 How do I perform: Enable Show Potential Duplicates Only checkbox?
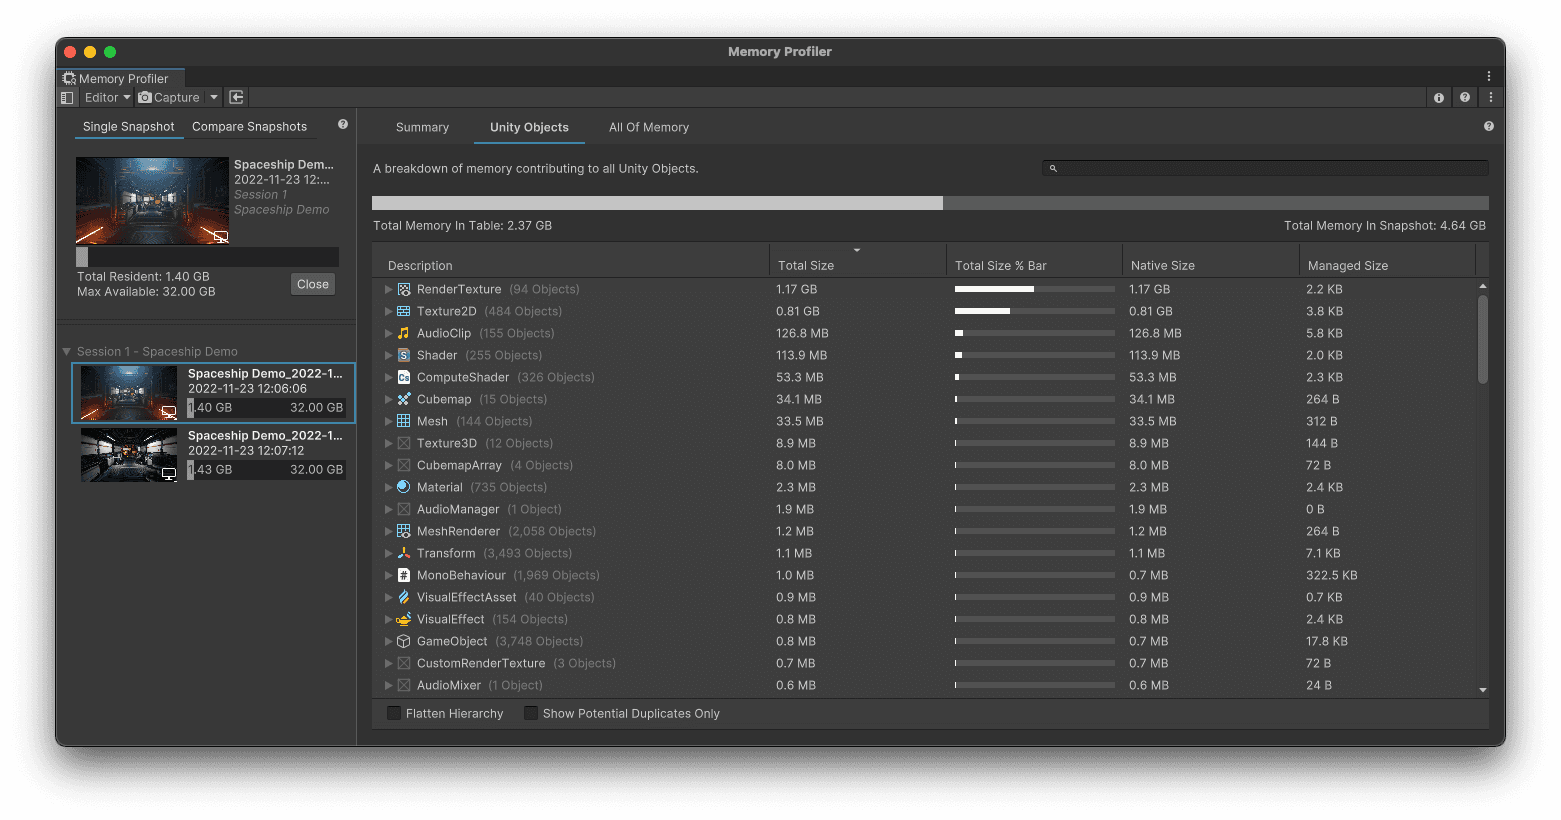531,713
